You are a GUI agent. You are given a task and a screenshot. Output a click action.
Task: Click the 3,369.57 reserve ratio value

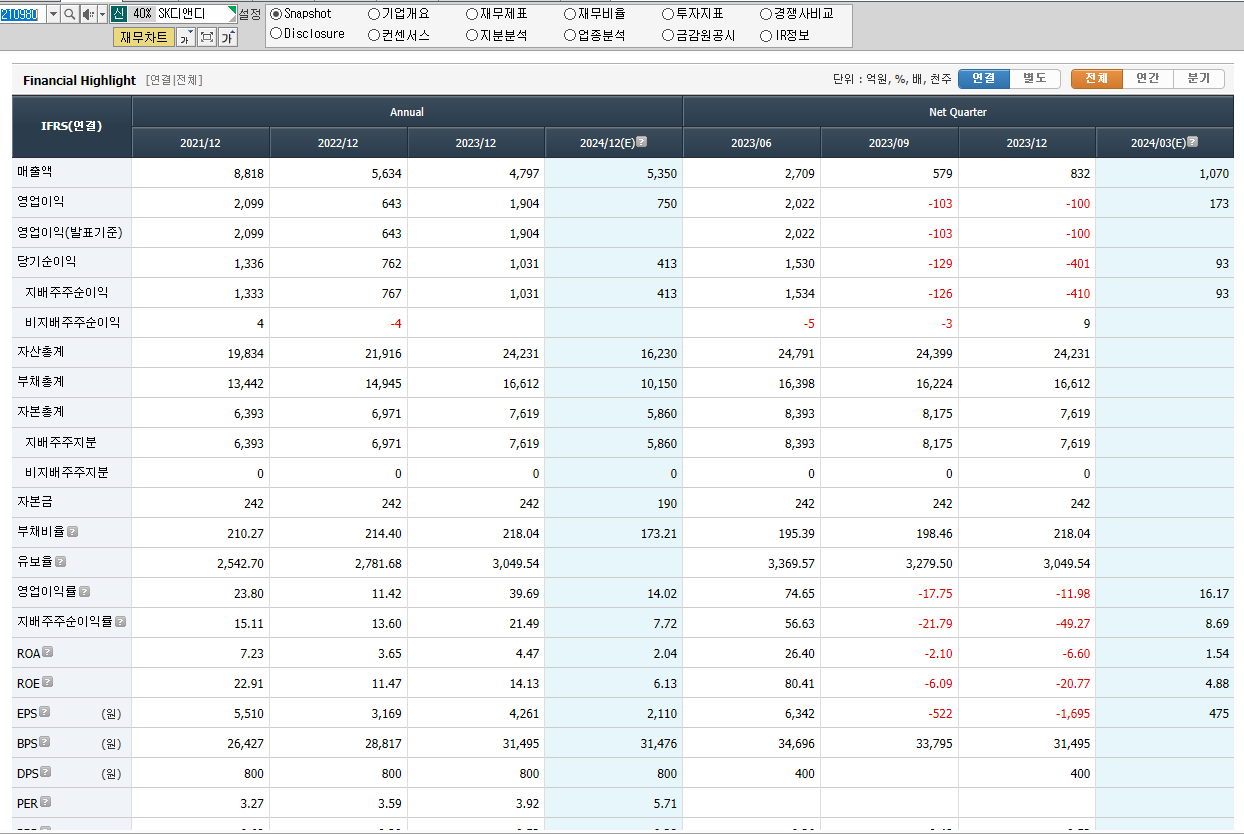coord(791,564)
